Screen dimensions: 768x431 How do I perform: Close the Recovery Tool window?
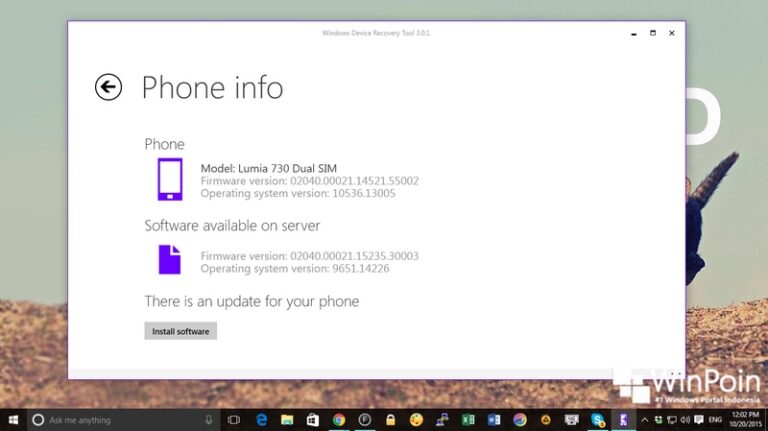(x=672, y=33)
